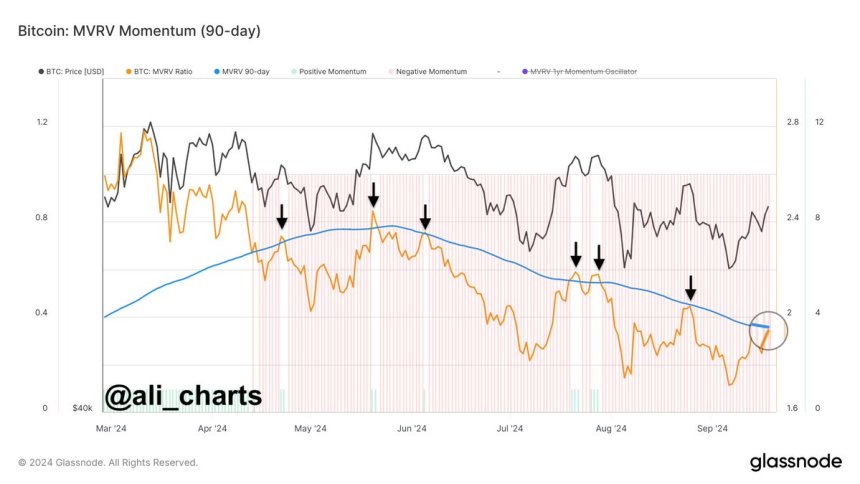The height and width of the screenshot is (484, 860).
Task: Click the $40k price axis label
Action: [81, 409]
